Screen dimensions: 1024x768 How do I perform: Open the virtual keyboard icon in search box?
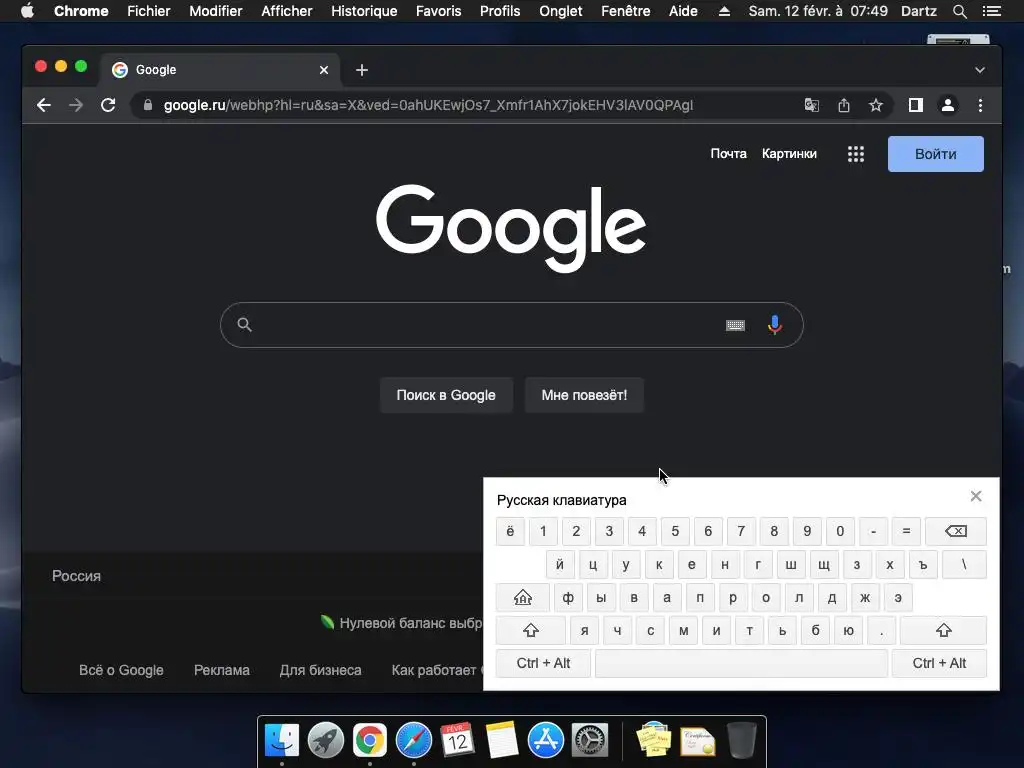[x=735, y=325]
